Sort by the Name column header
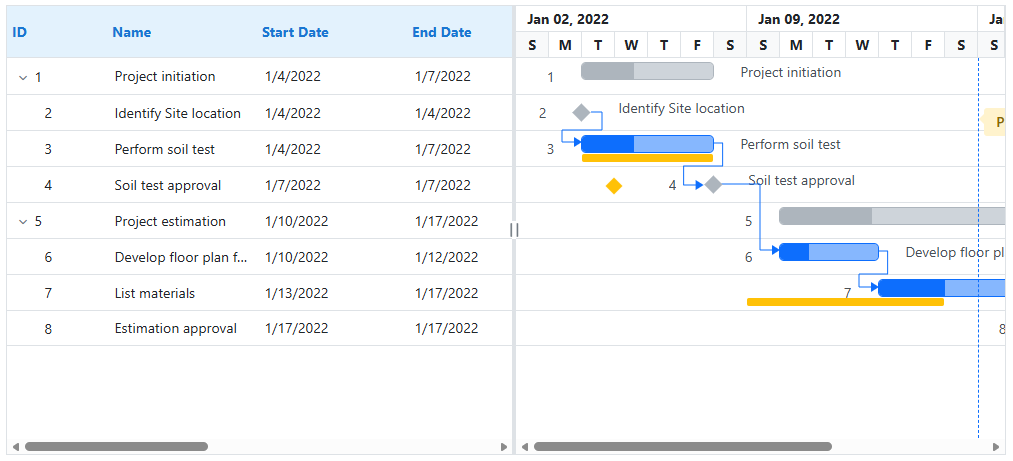This screenshot has height=461, width=1013. point(132,32)
